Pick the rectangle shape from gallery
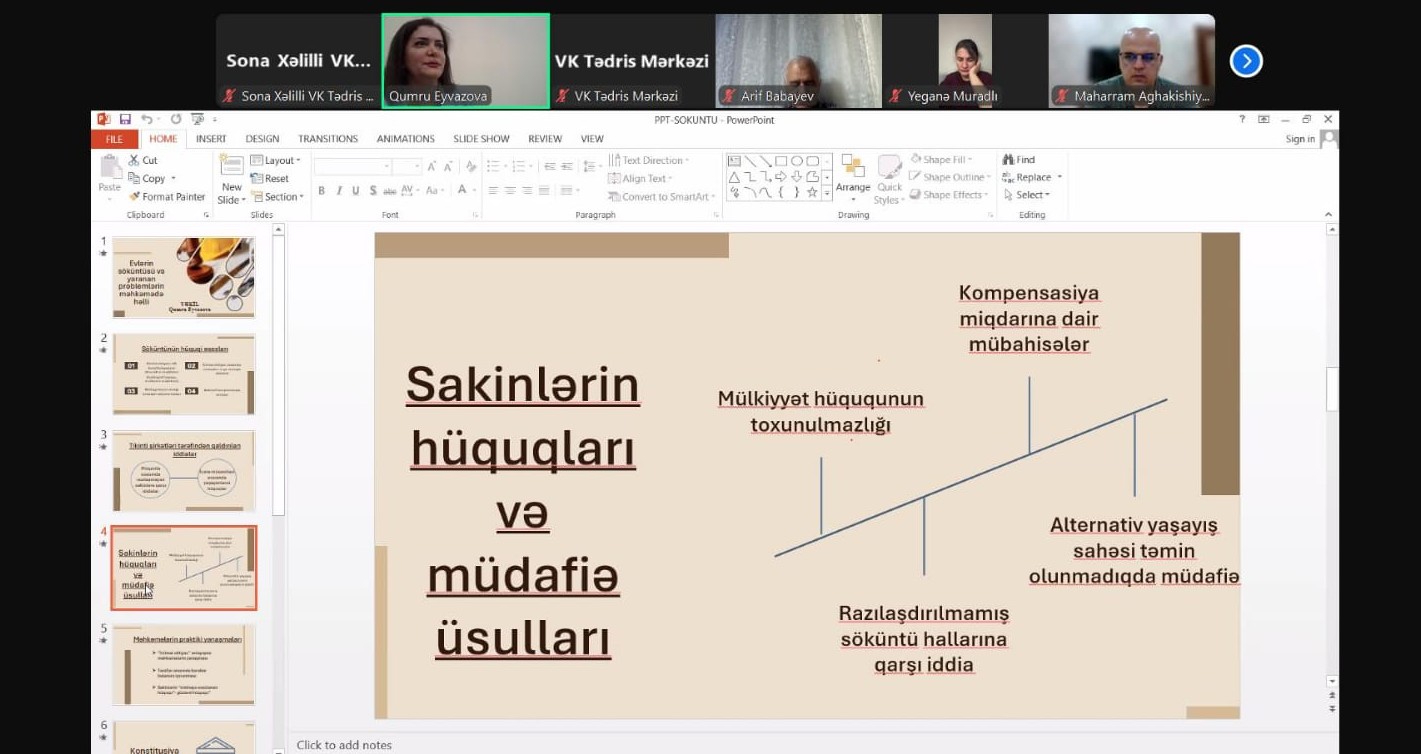1421x754 pixels. click(781, 161)
